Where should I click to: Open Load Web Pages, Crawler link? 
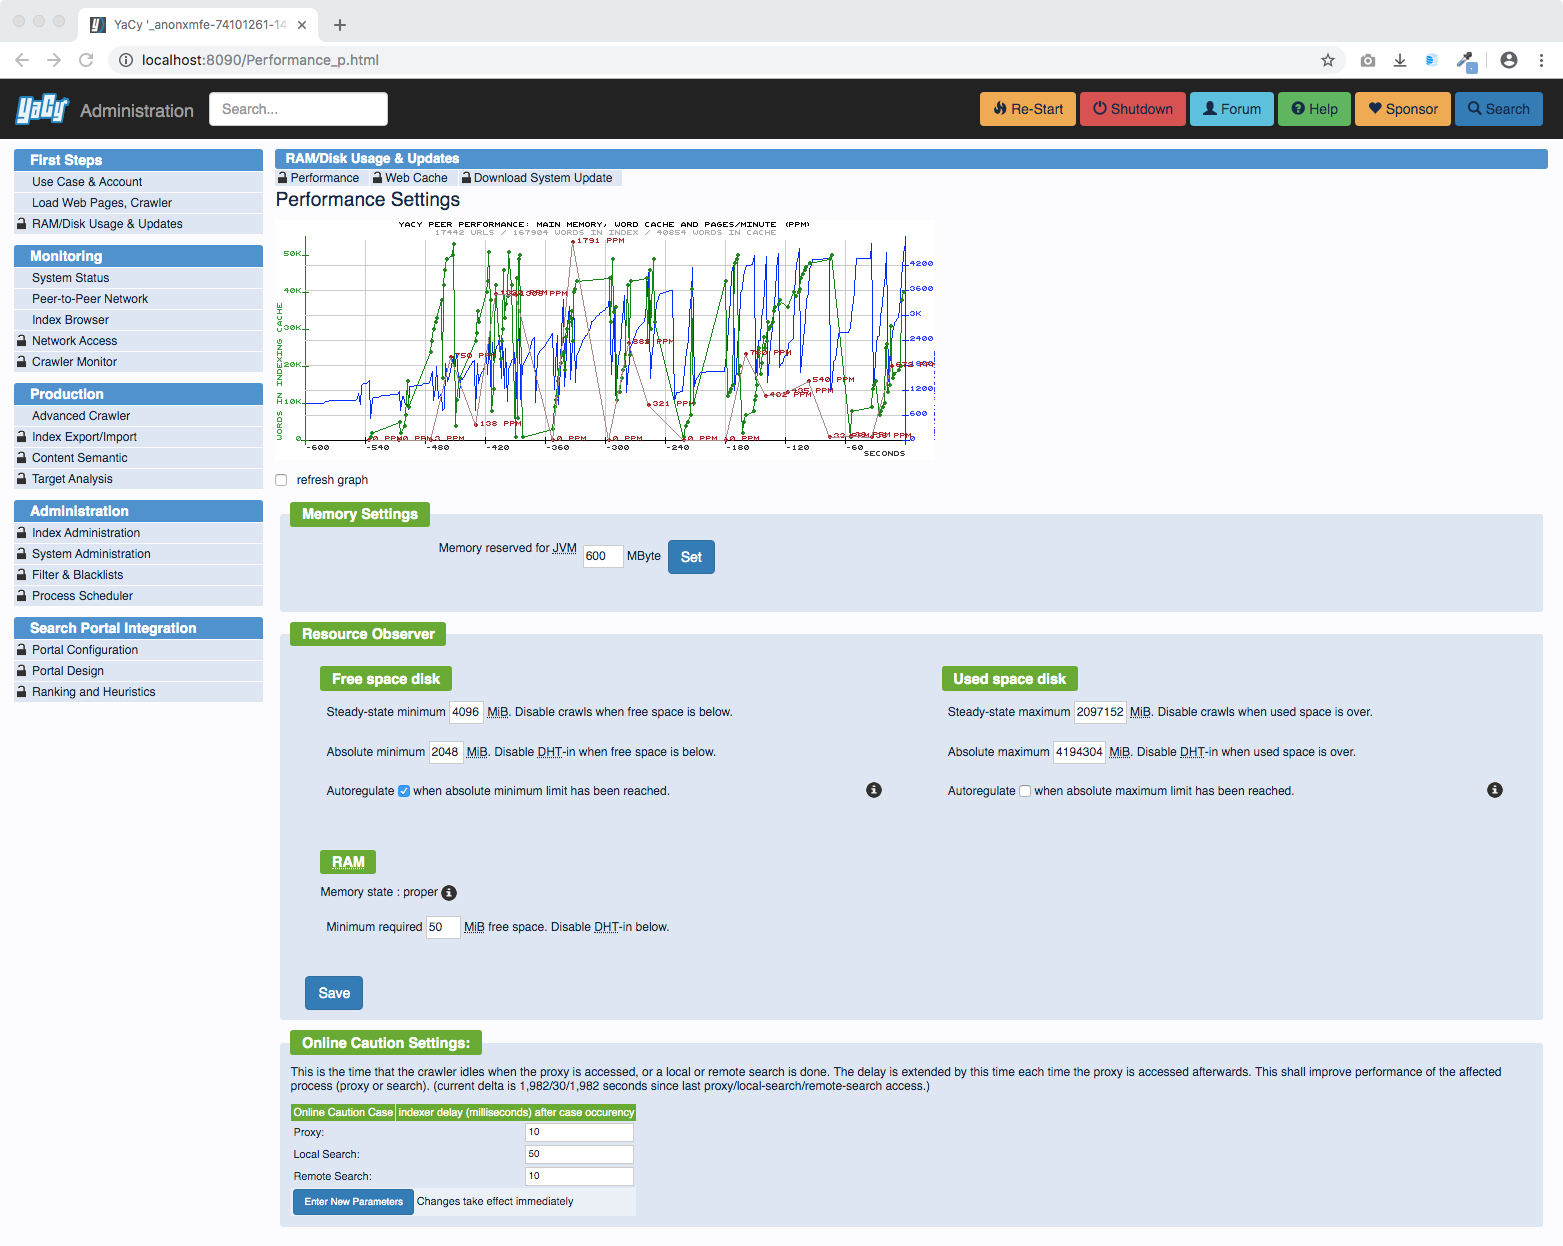click(x=138, y=203)
